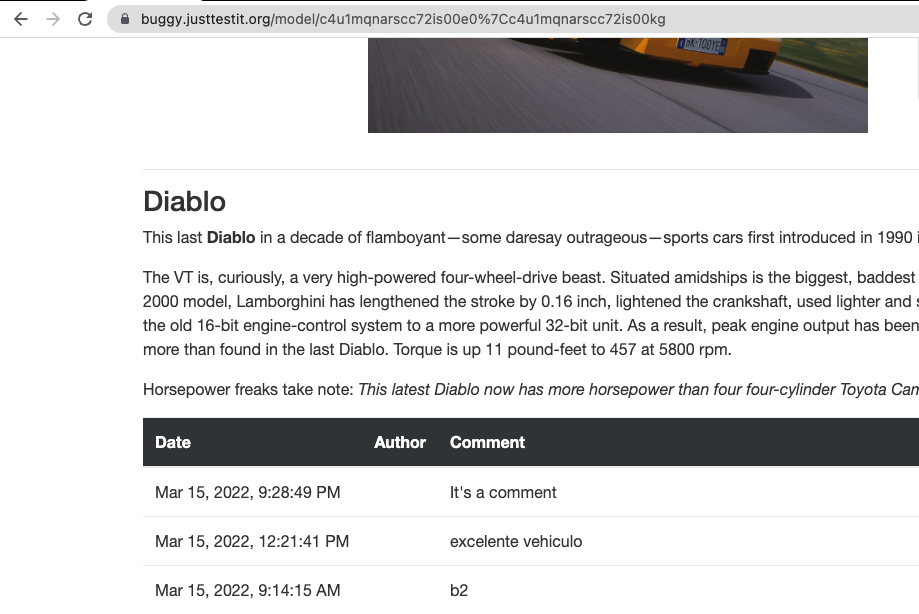Click the italic "This latest Diablo now has" sentence
Image resolution: width=919 pixels, height=614 pixels.
point(638,390)
